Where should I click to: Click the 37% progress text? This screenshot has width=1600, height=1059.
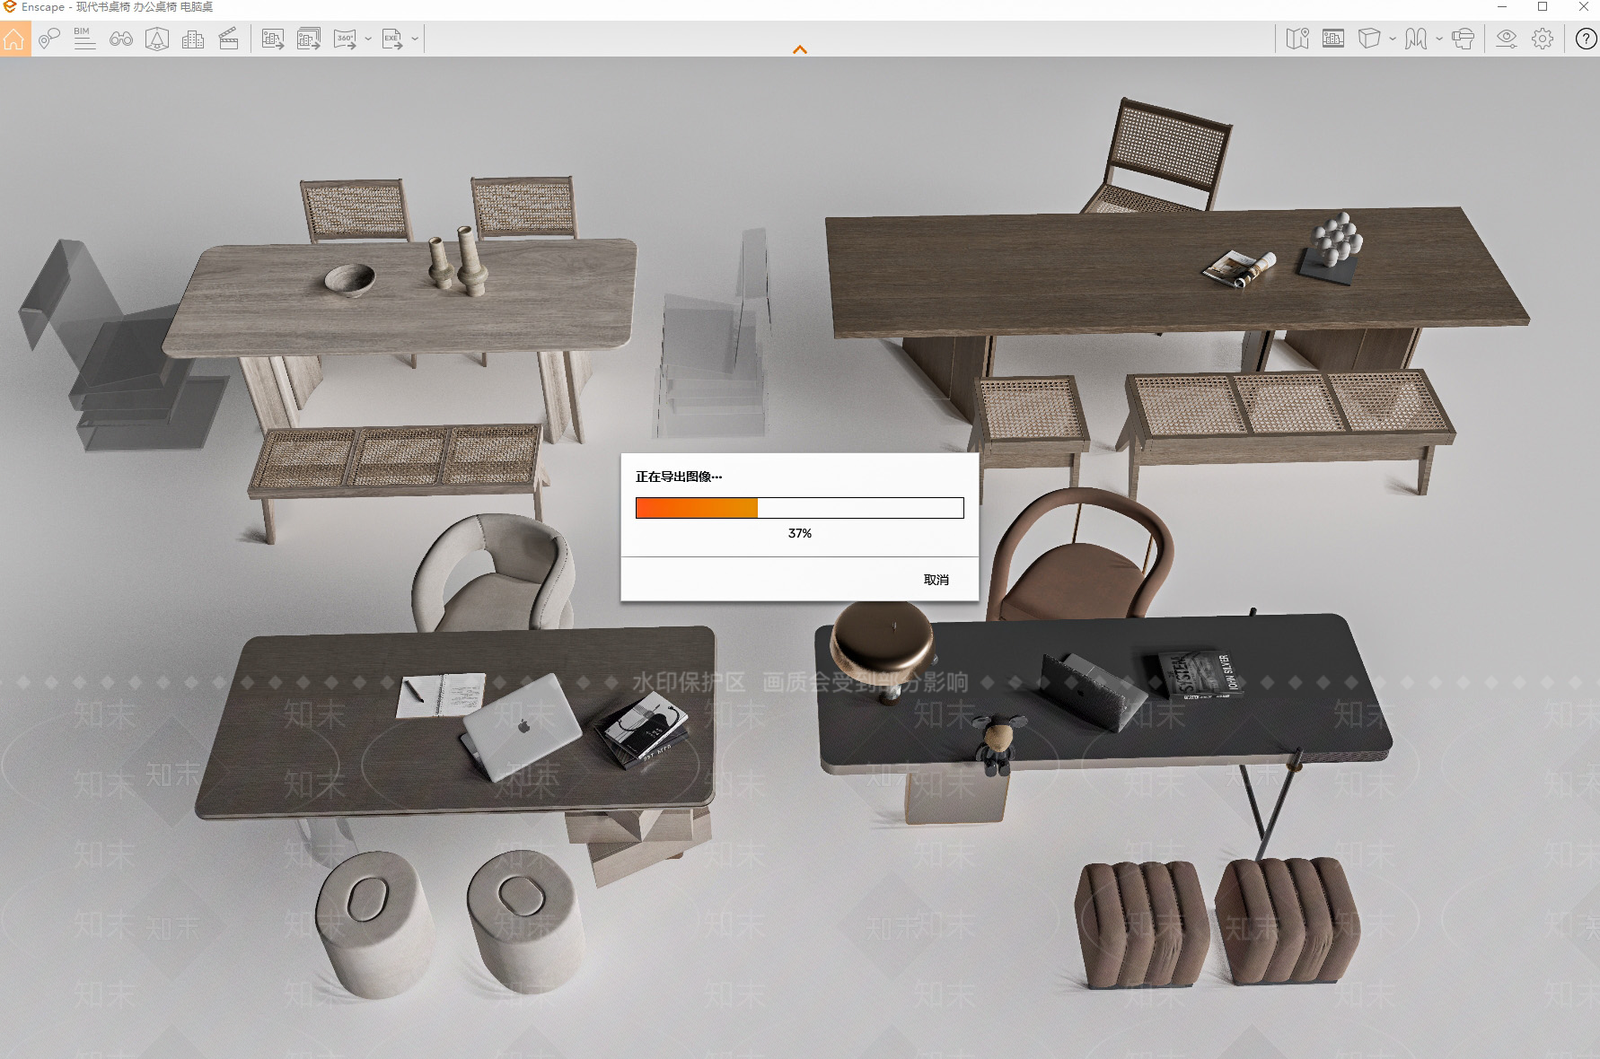(x=800, y=534)
